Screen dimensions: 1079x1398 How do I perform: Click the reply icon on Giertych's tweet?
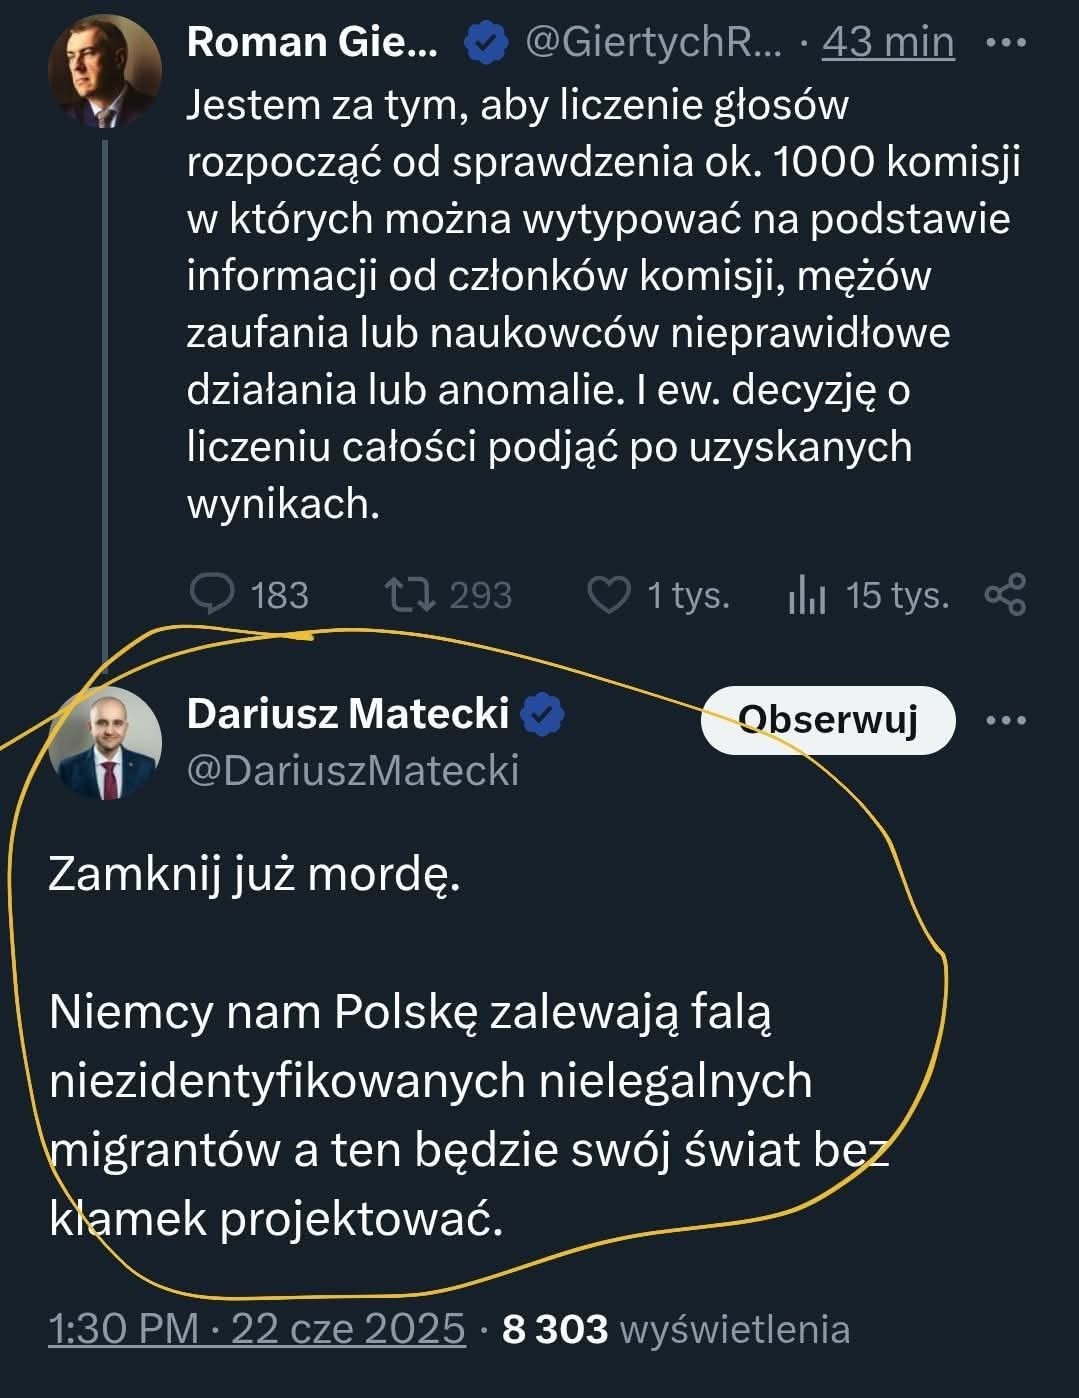tap(212, 595)
